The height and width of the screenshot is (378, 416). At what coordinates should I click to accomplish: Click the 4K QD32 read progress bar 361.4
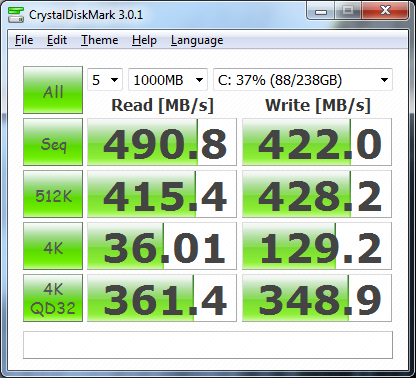point(162,298)
